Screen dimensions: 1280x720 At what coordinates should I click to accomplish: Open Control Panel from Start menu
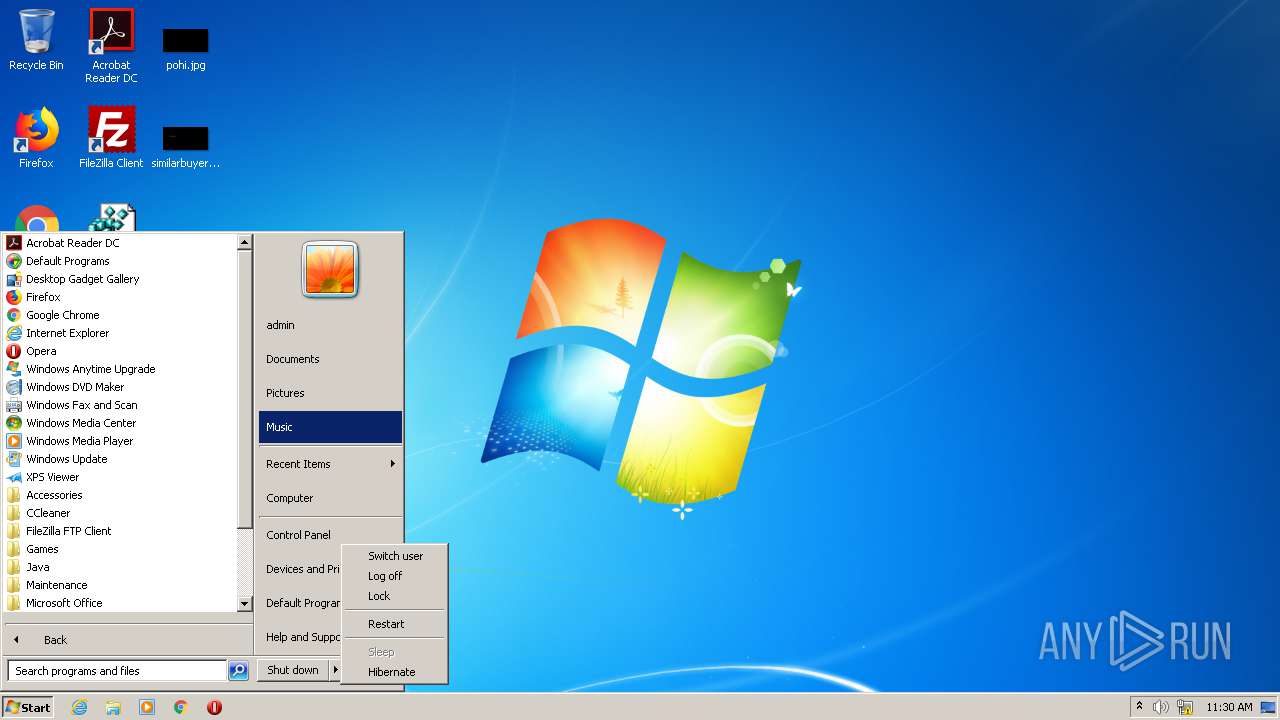[330, 535]
